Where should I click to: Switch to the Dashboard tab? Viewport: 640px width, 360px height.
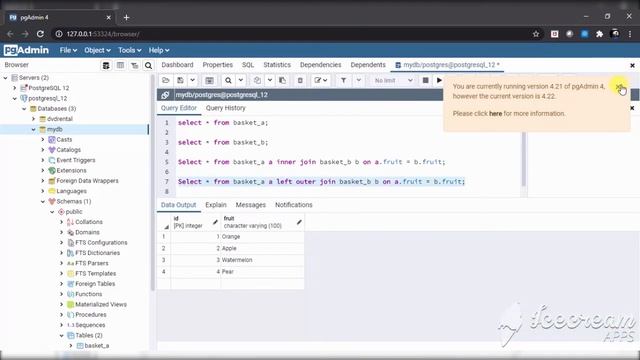click(177, 65)
